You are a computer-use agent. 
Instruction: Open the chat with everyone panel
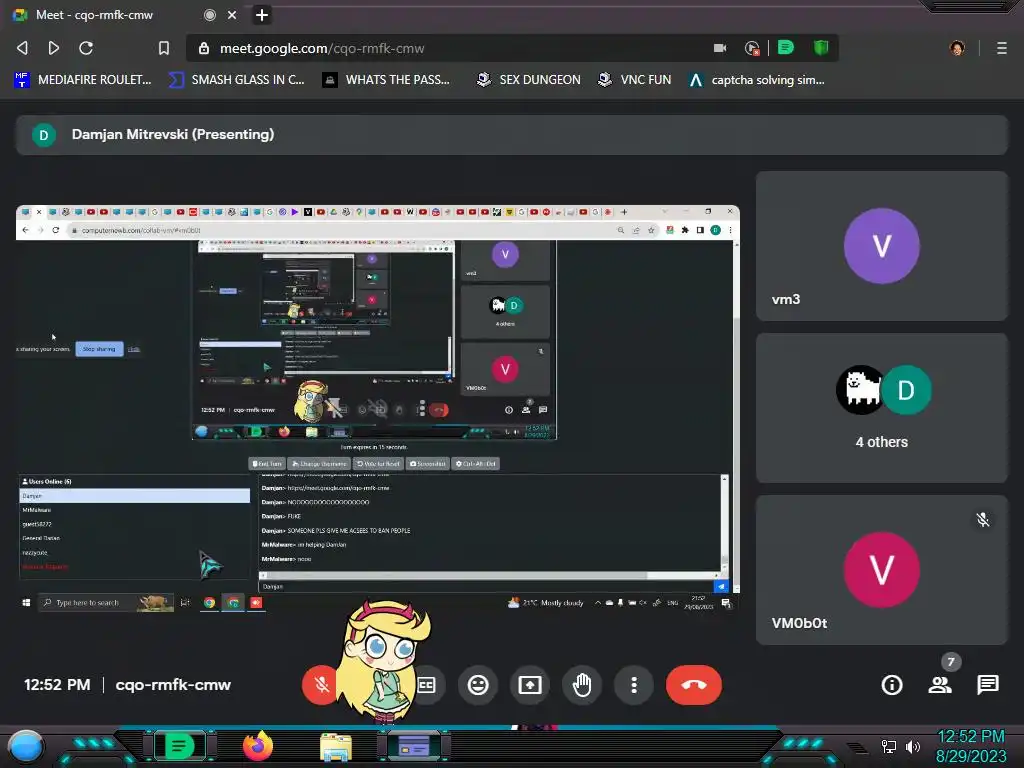click(987, 684)
